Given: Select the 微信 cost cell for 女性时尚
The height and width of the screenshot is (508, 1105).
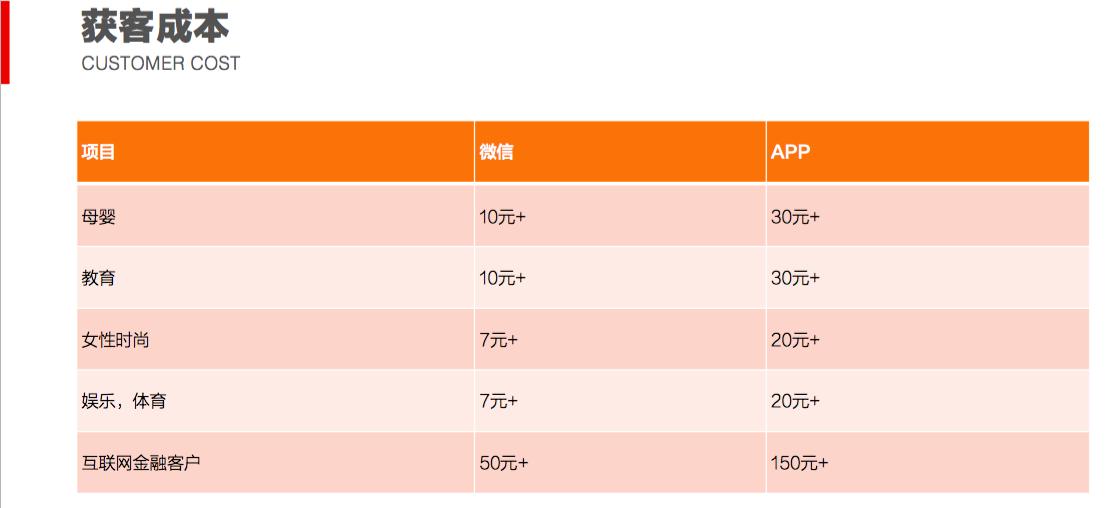Looking at the screenshot, I should point(498,340).
